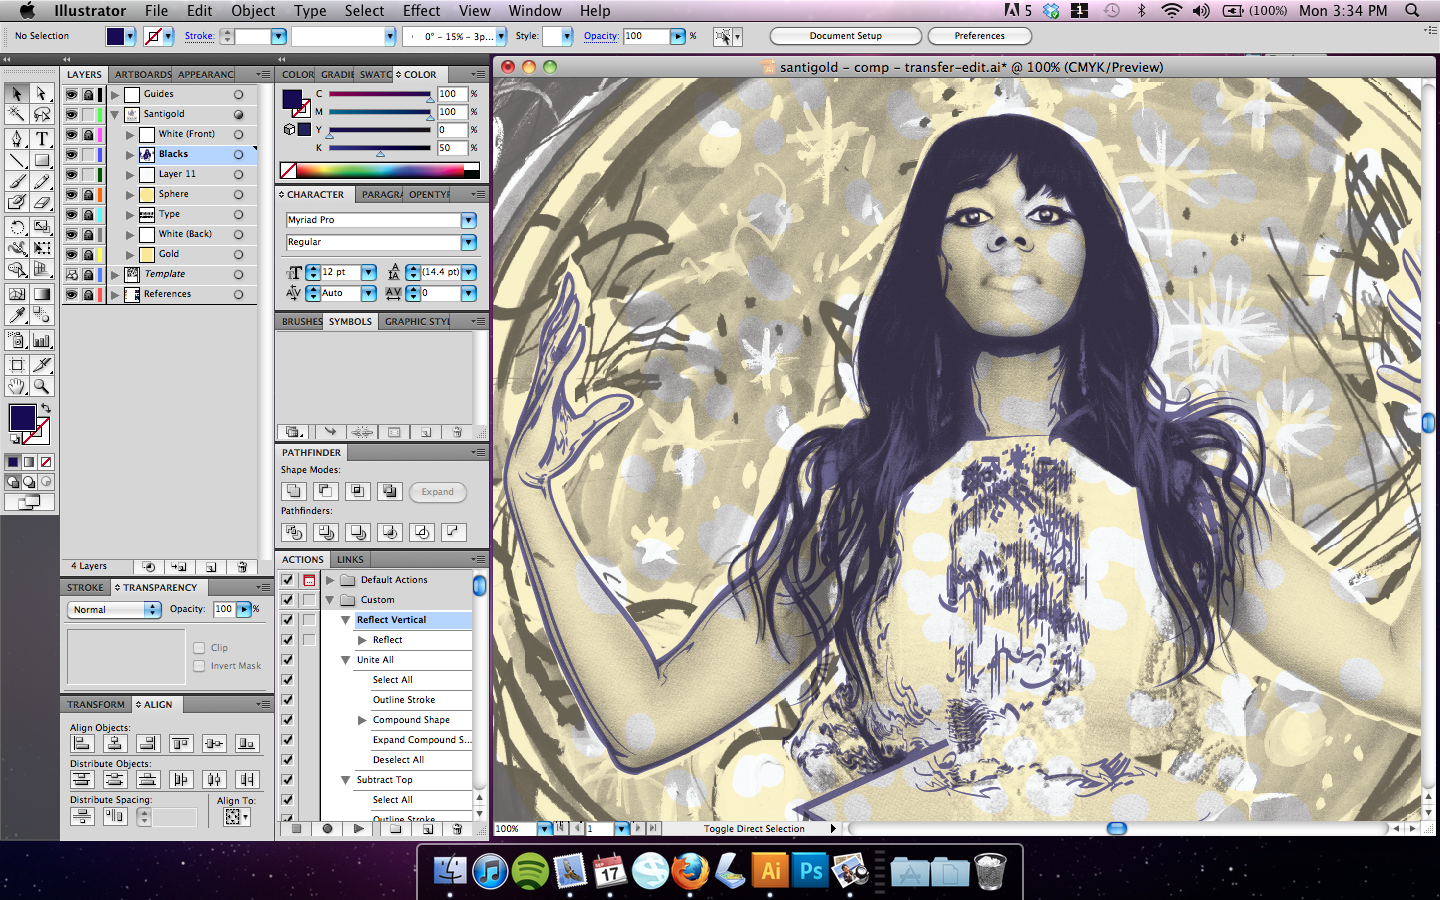Open the font family Myriad Pro dropdown
Screen dimensions: 1440x900
point(469,220)
